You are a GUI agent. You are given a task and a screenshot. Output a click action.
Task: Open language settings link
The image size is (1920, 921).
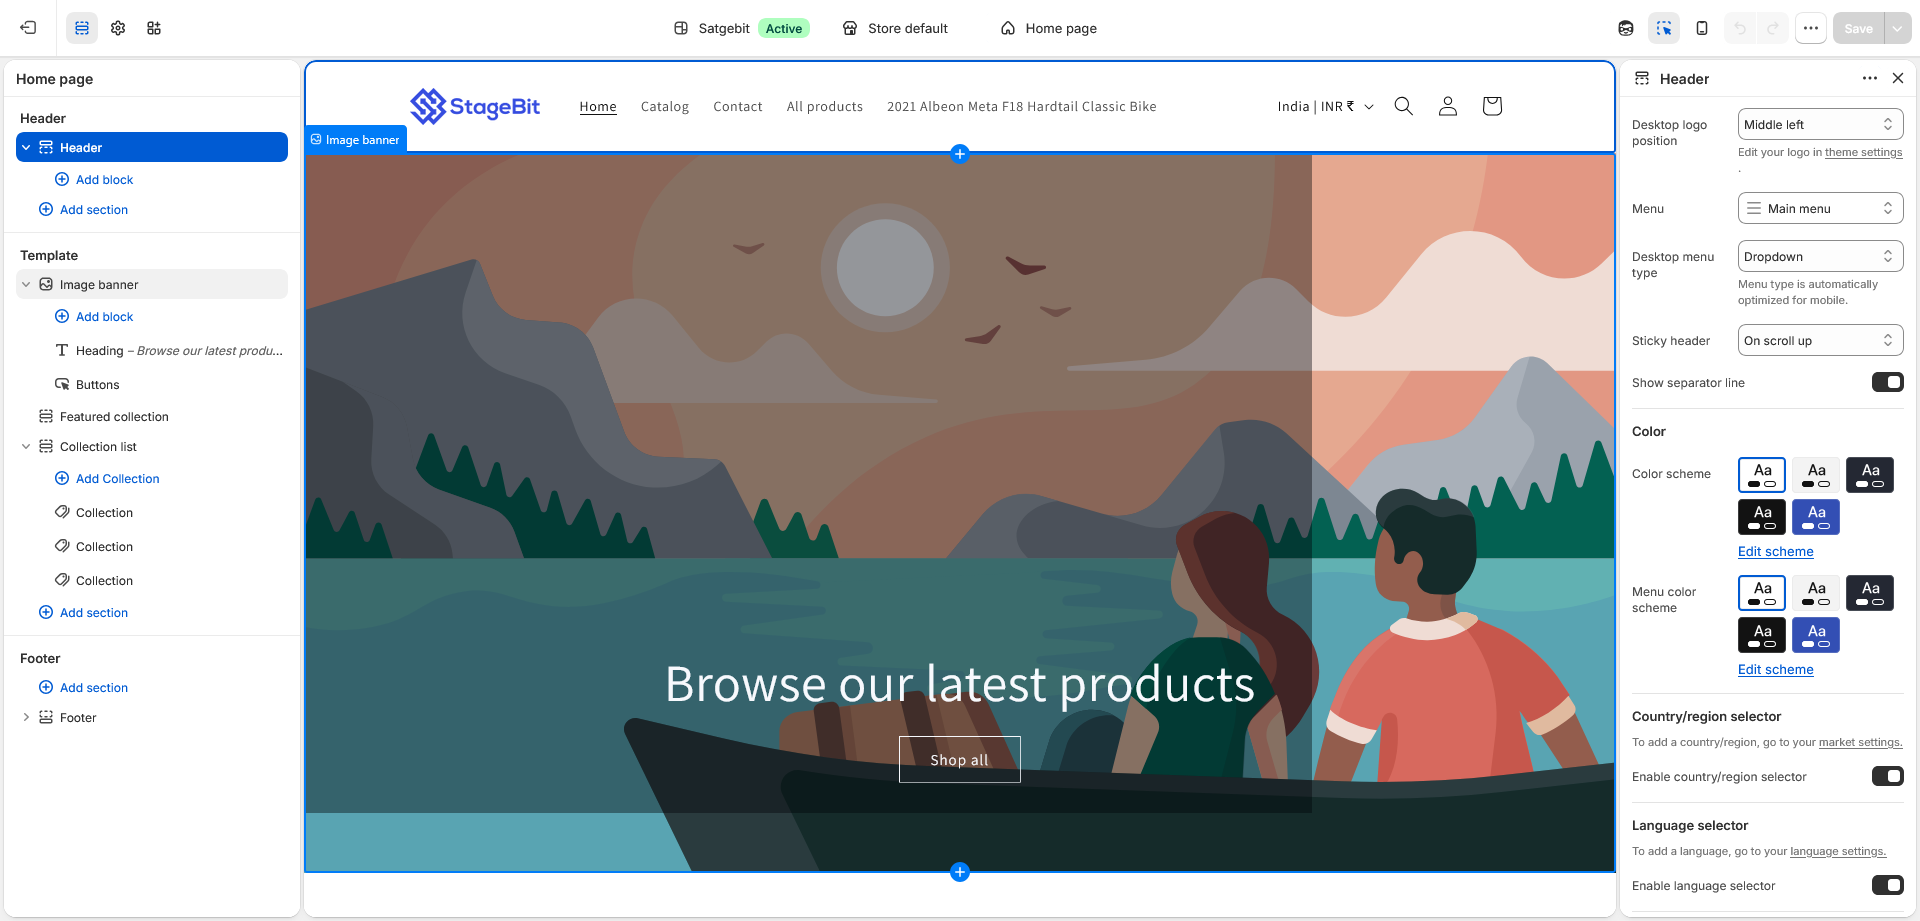(x=1837, y=852)
